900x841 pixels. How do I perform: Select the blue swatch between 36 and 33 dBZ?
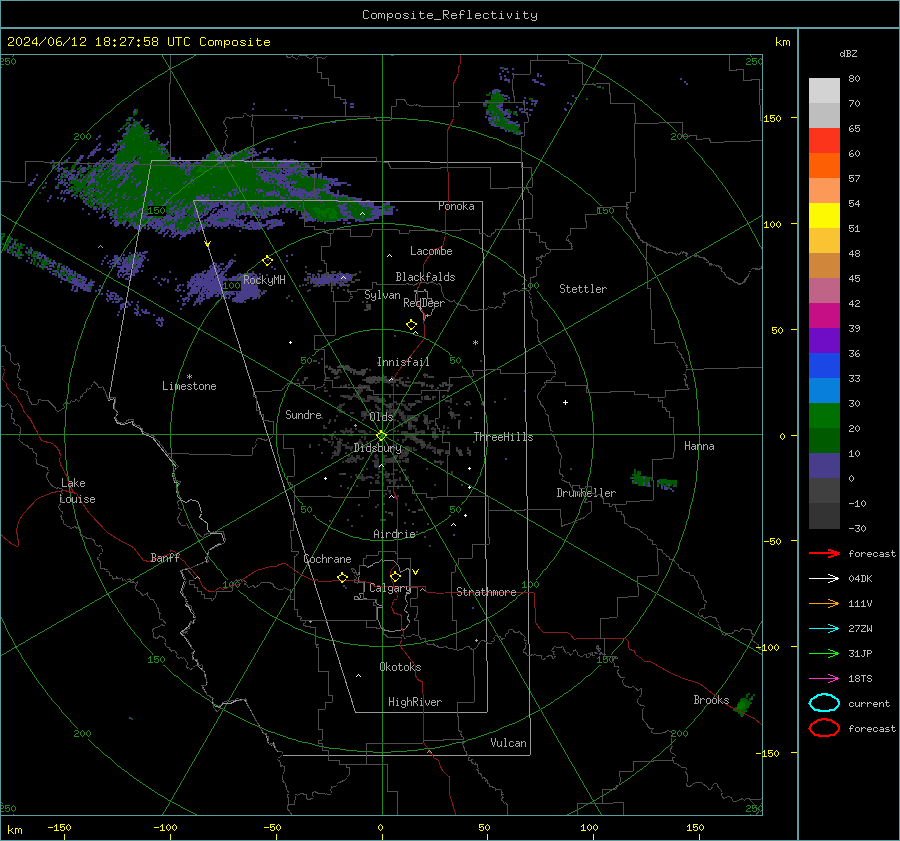pos(824,366)
